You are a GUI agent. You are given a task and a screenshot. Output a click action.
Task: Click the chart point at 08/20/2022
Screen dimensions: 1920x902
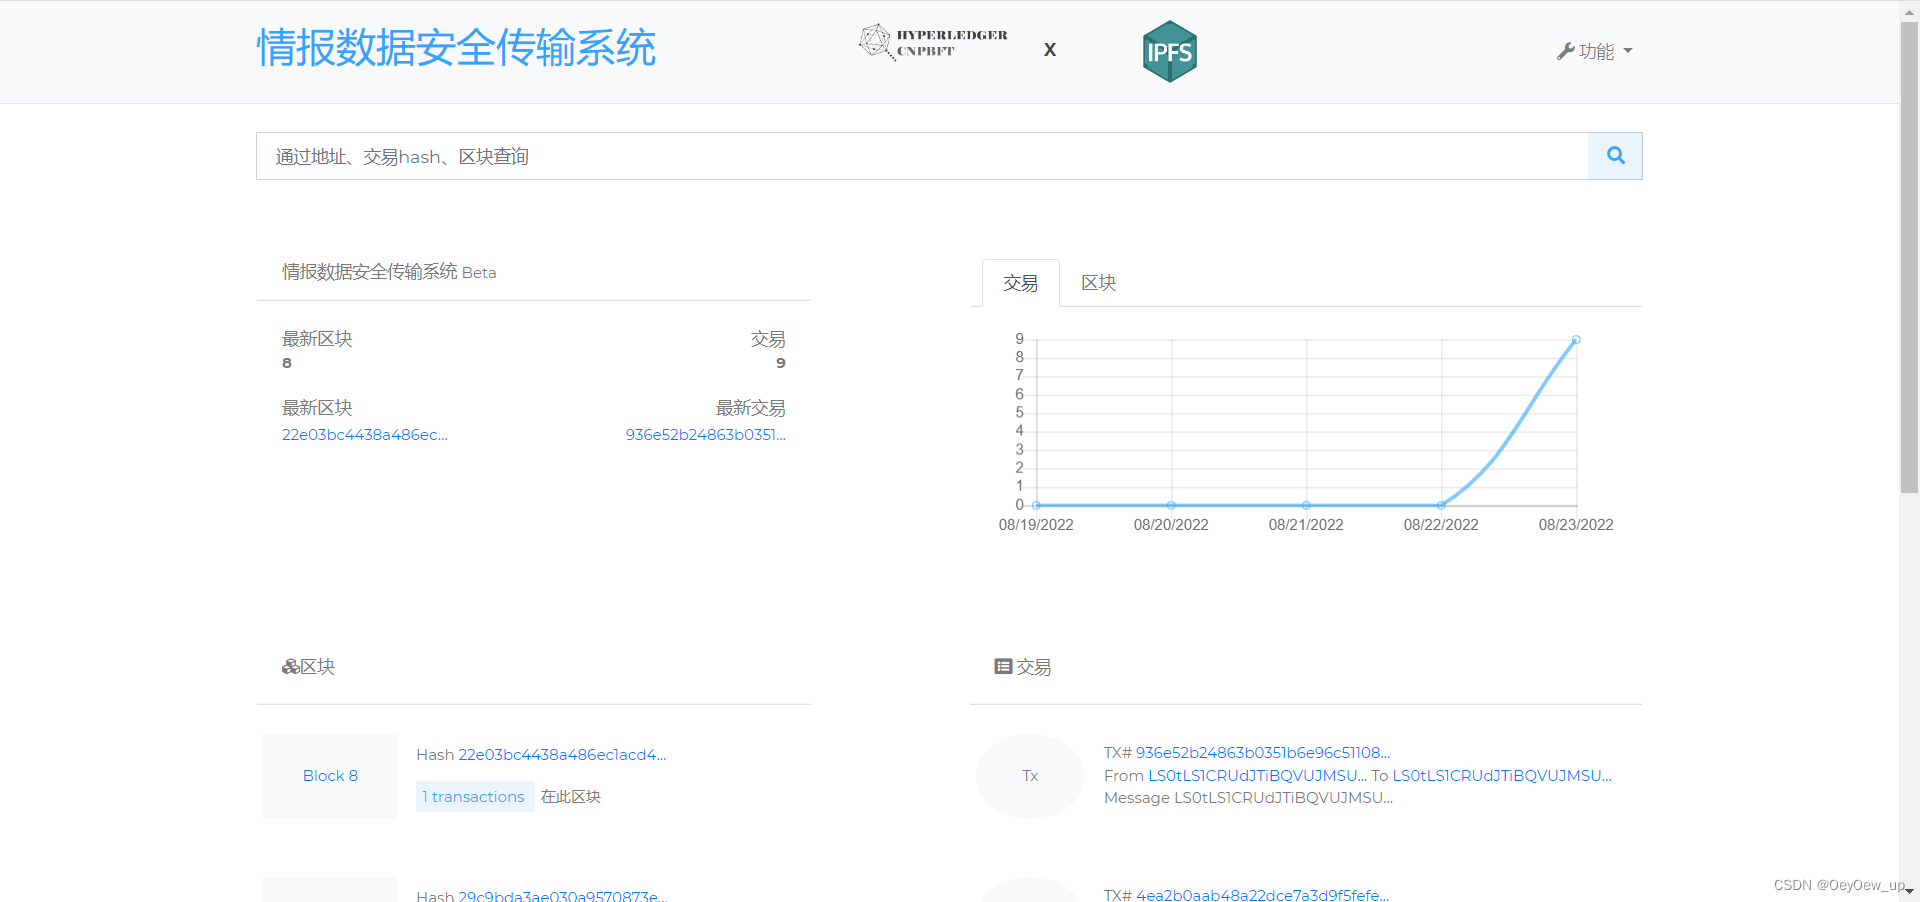(1171, 505)
